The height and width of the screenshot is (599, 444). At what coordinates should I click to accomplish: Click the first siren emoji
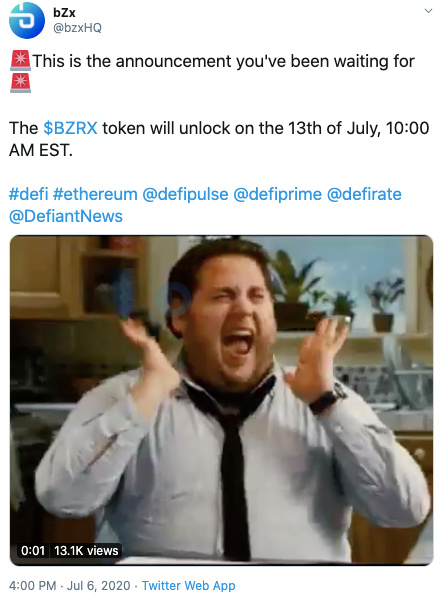[20, 61]
